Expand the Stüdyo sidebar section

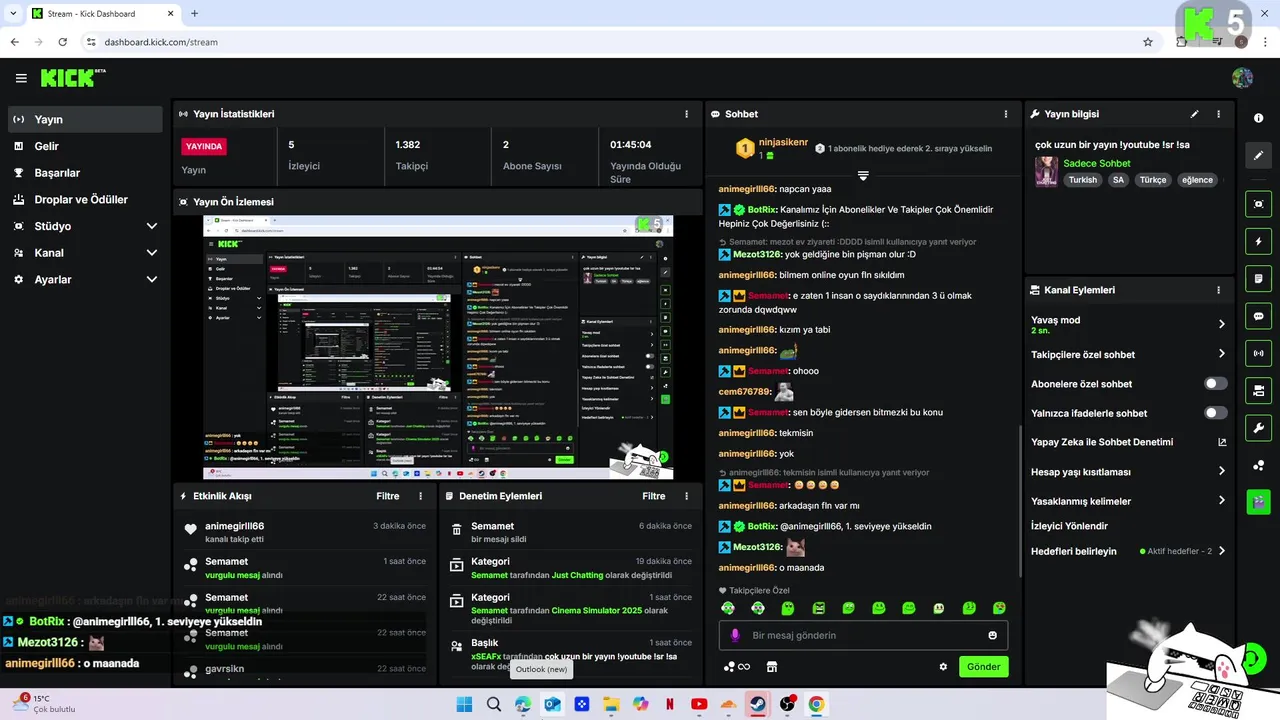(85, 226)
